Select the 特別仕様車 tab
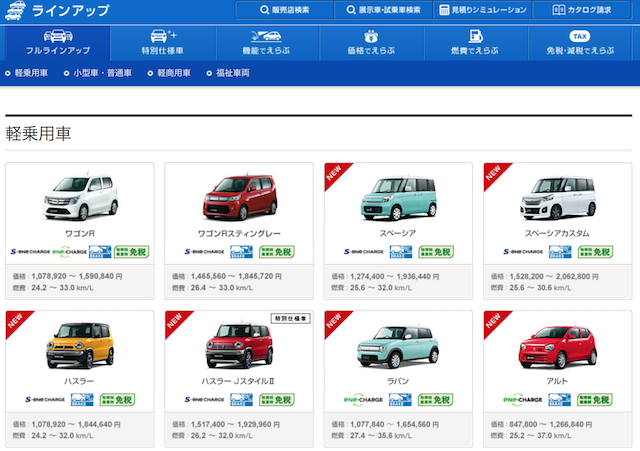640x451 pixels. click(162, 43)
